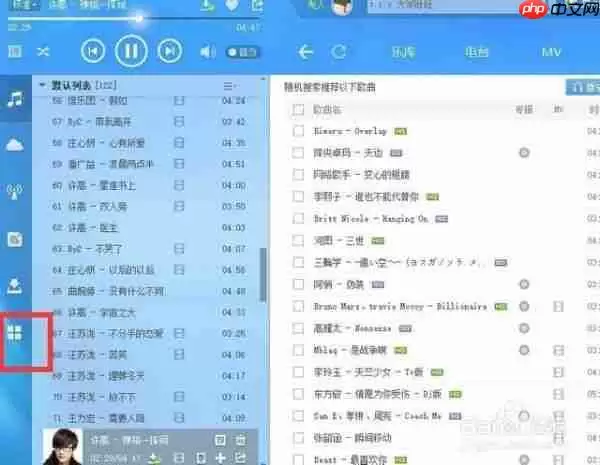Click accompaniment circle icon for 降央卓玛 - 天边
This screenshot has height=465, width=600.
[x=524, y=153]
